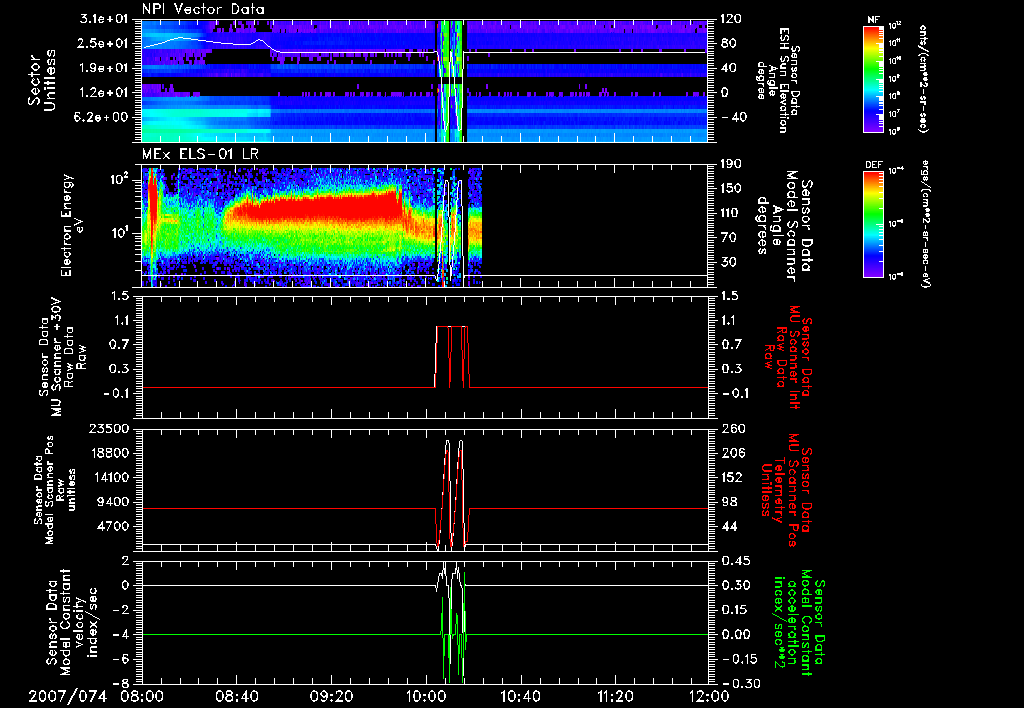This screenshot has width=1024, height=708.
Task: Click the '3.1e+01' sector tick label
Action: point(104,19)
